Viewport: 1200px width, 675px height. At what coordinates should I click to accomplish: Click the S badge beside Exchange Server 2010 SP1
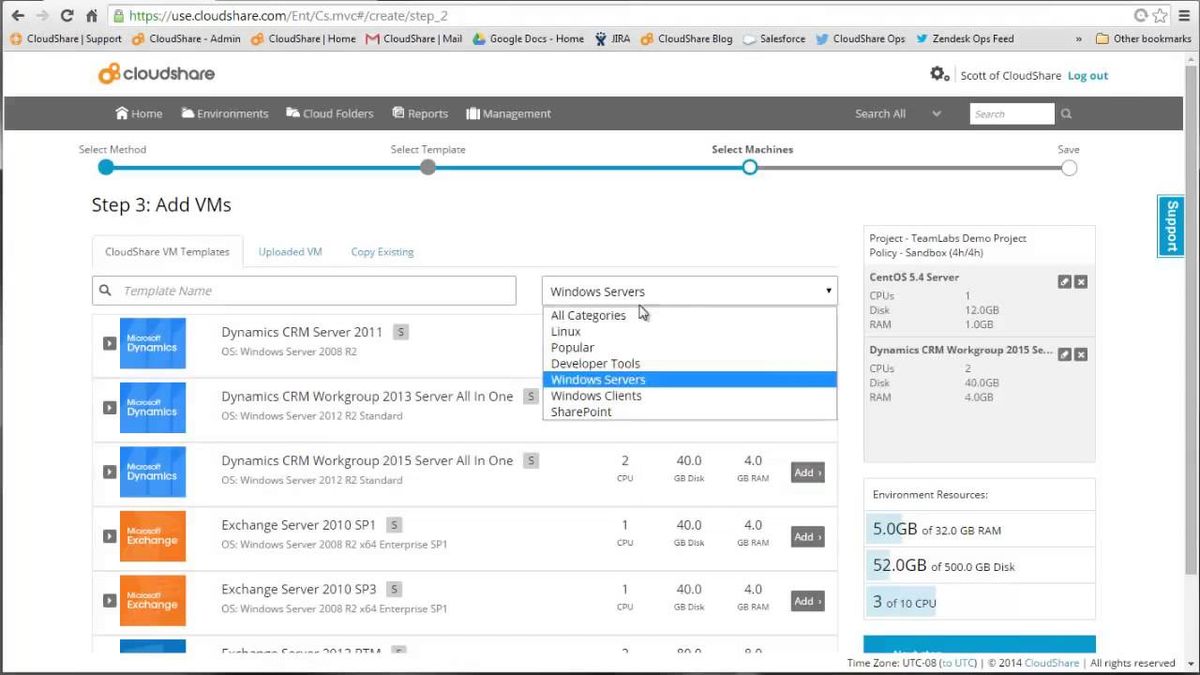394,525
